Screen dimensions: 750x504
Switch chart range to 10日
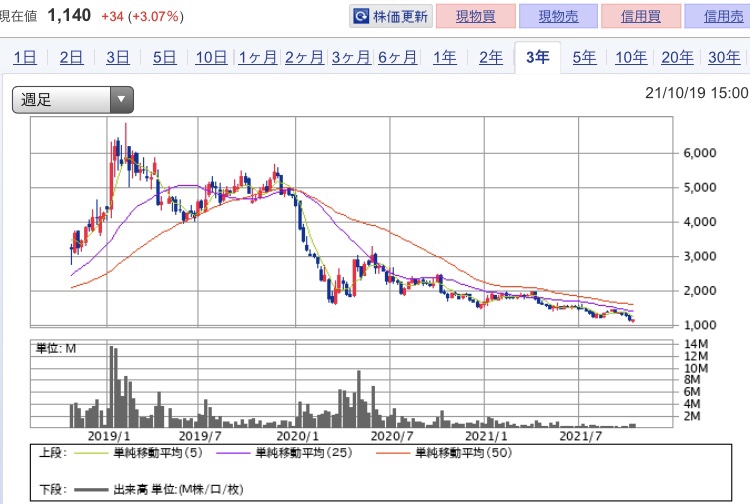pos(211,58)
